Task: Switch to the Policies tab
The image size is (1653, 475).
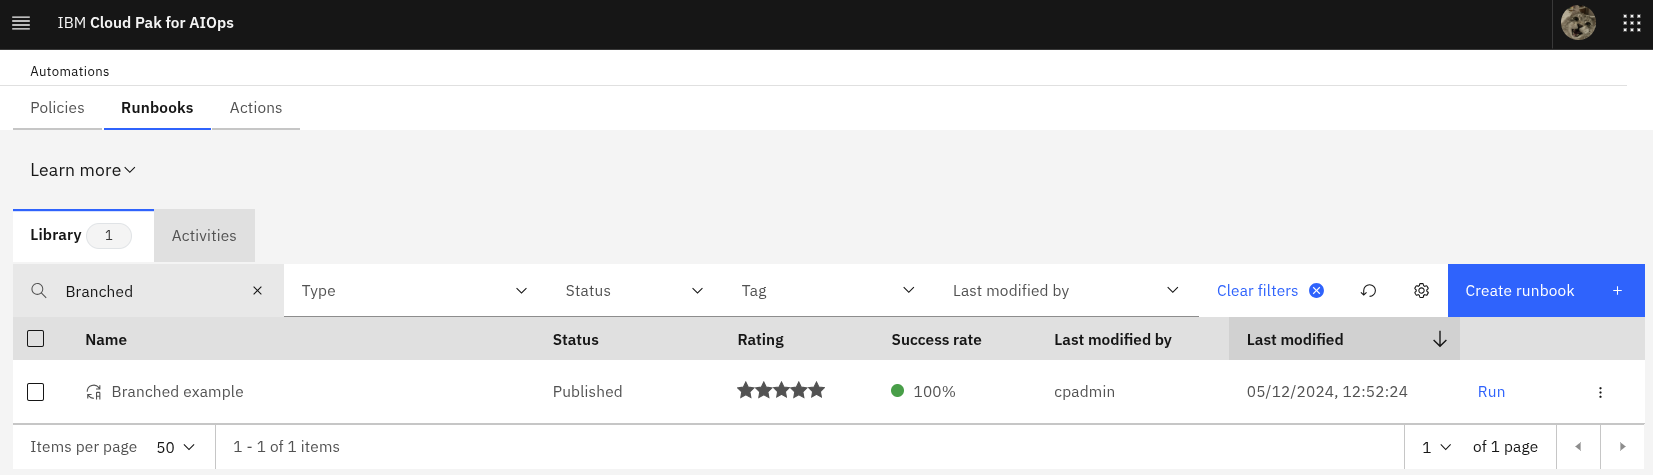Action: [57, 108]
